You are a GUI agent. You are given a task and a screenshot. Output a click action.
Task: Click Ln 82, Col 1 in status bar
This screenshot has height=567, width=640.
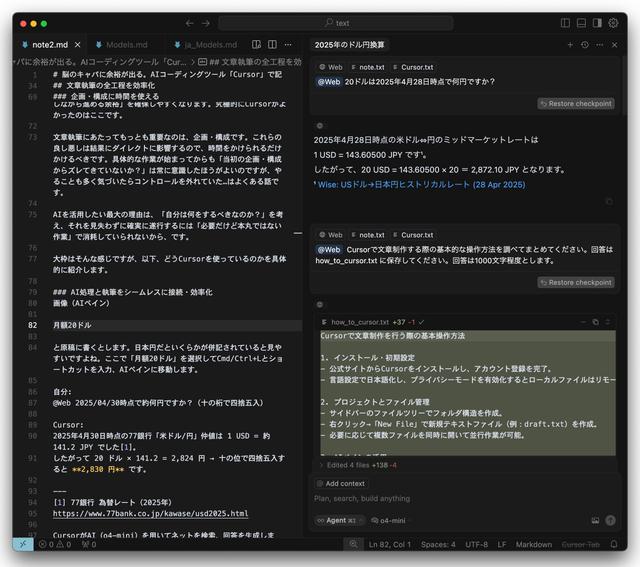390,545
